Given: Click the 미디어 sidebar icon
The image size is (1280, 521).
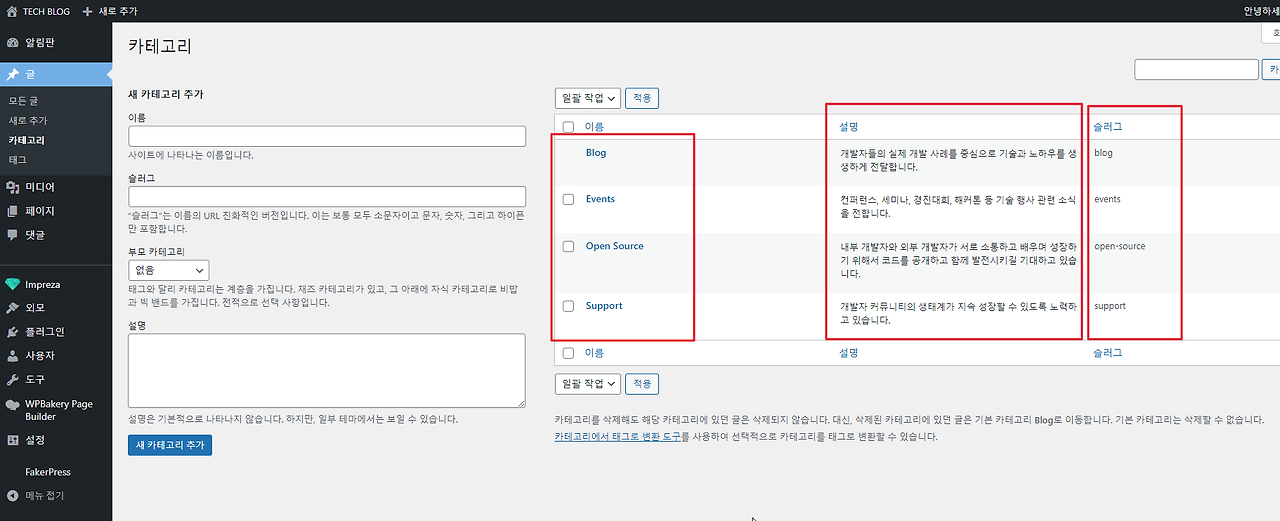Looking at the screenshot, I should pos(13,187).
